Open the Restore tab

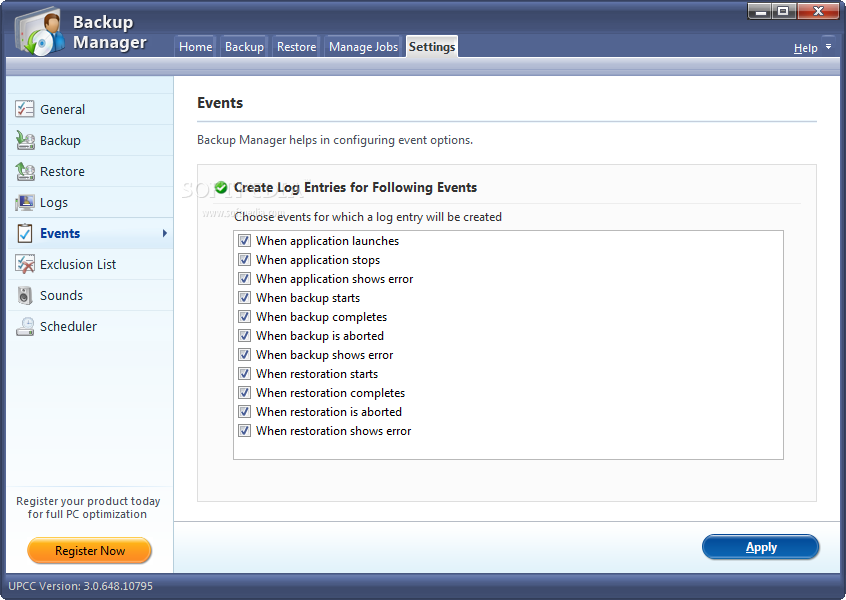[296, 47]
